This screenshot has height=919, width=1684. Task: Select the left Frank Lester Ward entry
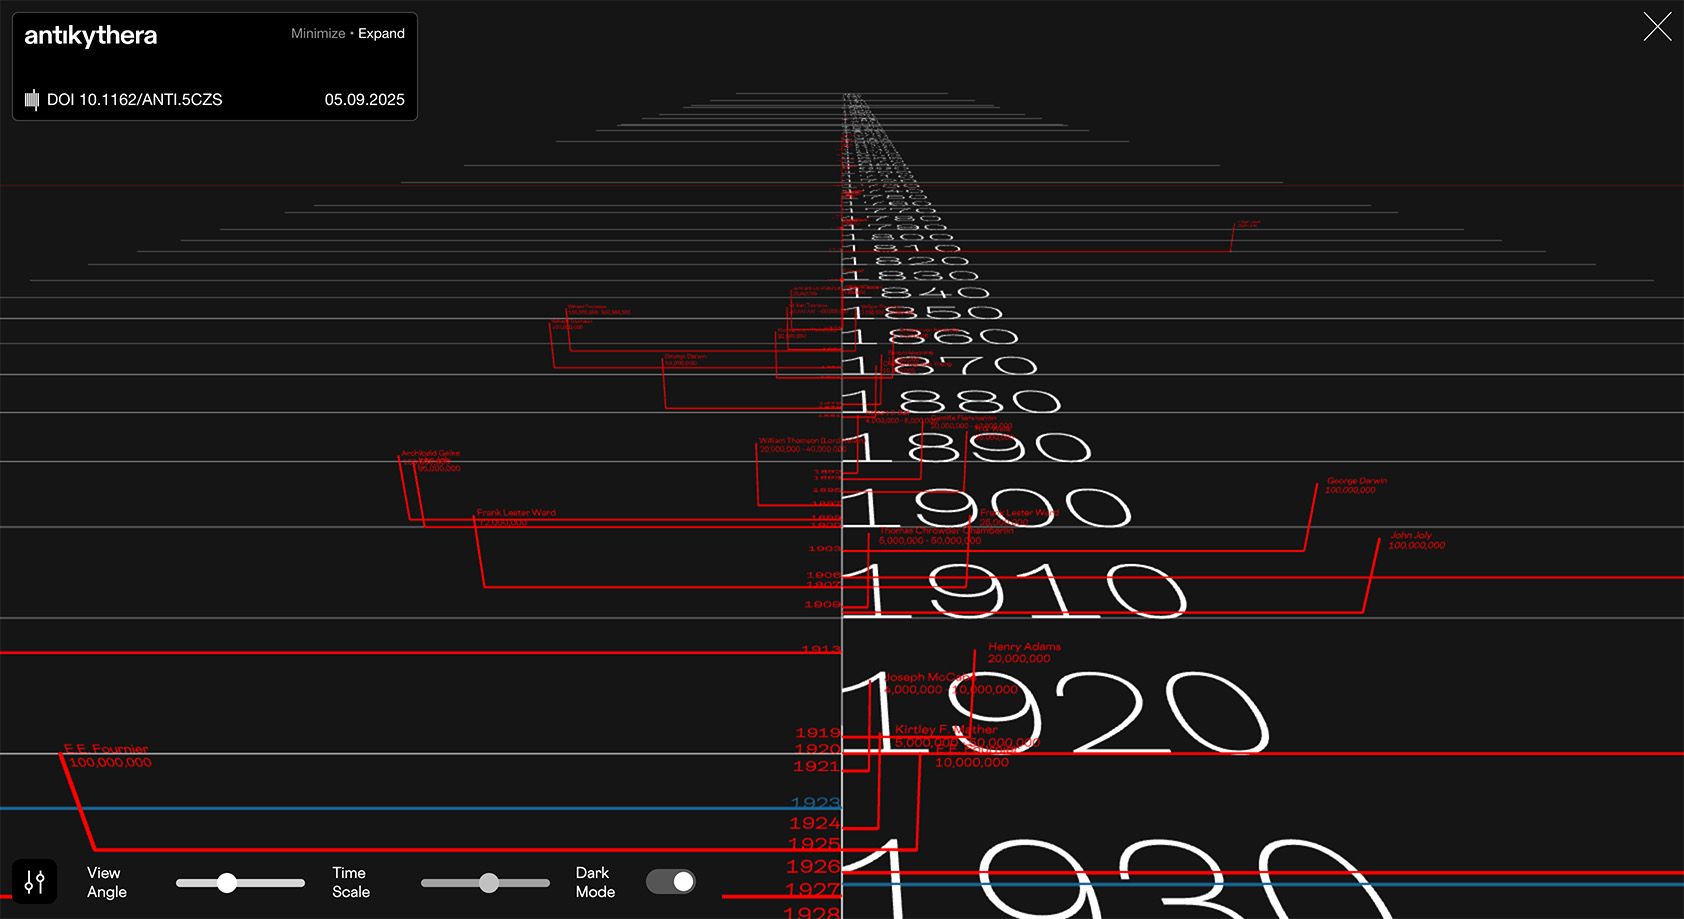pos(516,517)
